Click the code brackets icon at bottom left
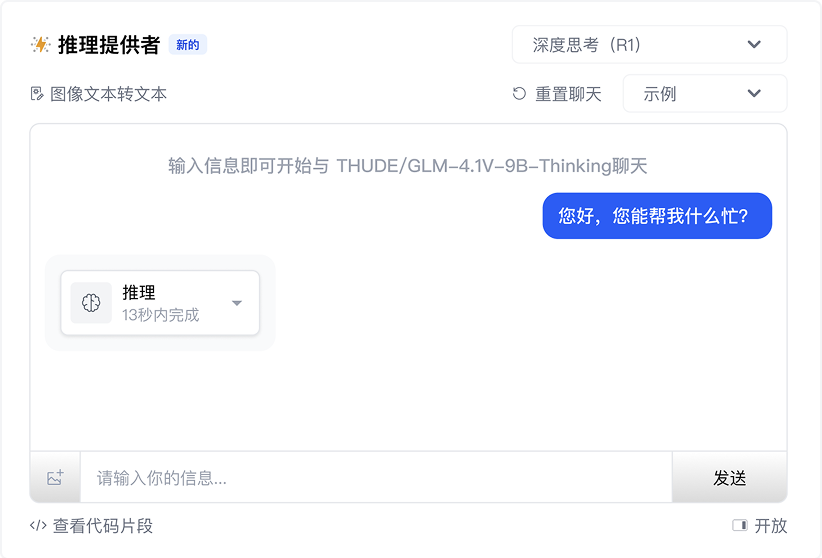822x558 pixels. click(x=38, y=526)
